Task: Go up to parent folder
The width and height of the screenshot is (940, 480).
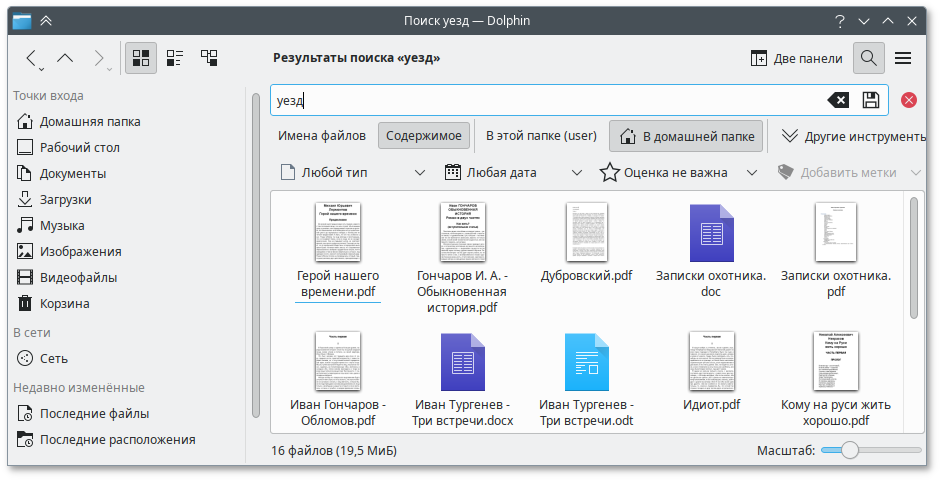Action: [65, 58]
